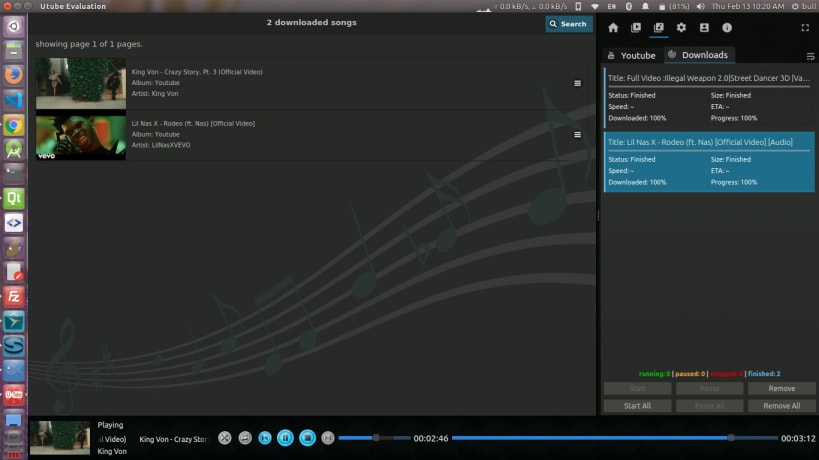Click the Start All button
The width and height of the screenshot is (819, 460).
[637, 406]
